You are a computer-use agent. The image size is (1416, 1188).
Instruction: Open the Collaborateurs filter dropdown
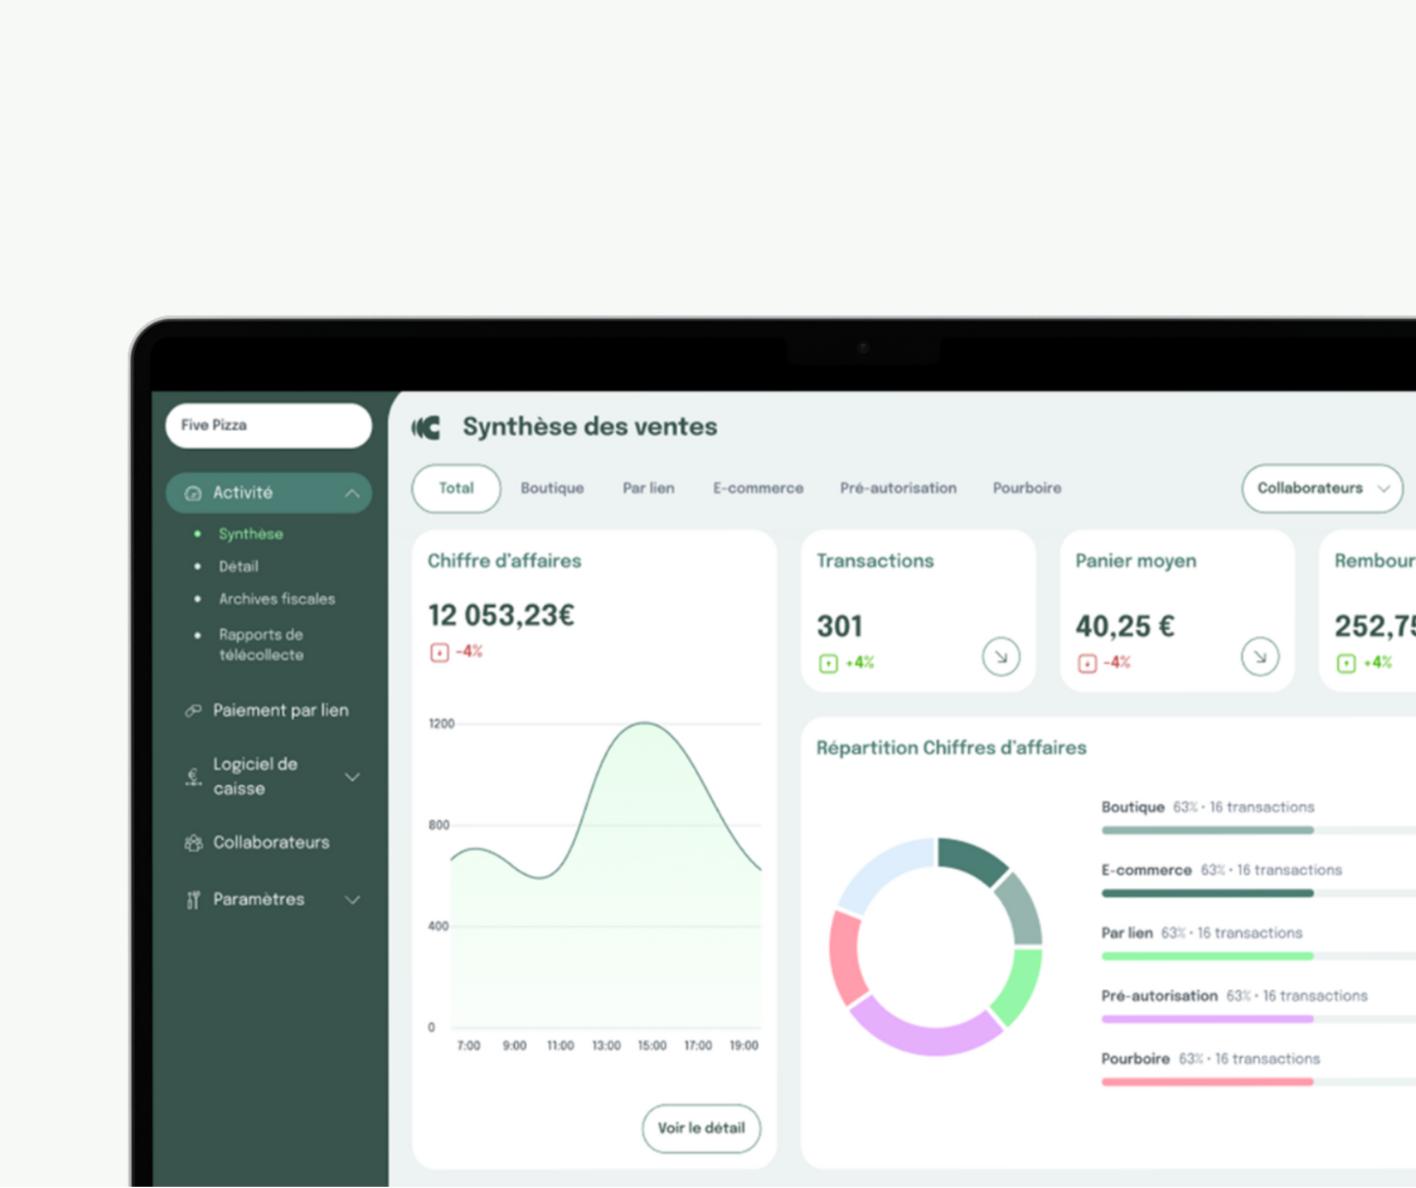(1322, 488)
